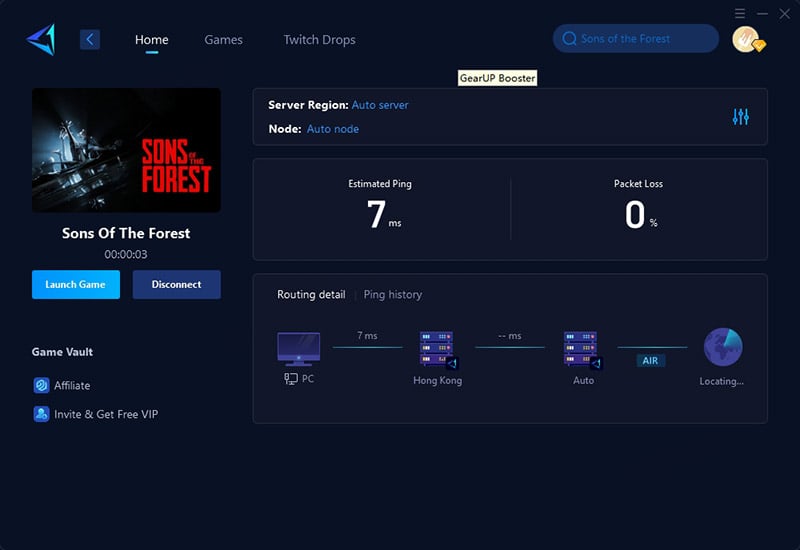
Task: Click the Locating globe icon
Action: click(x=723, y=347)
